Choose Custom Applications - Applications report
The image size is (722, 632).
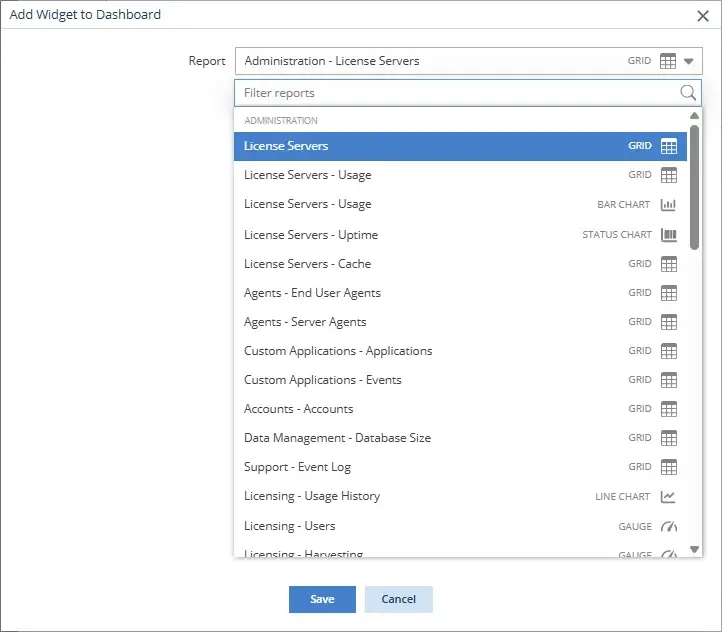point(460,351)
